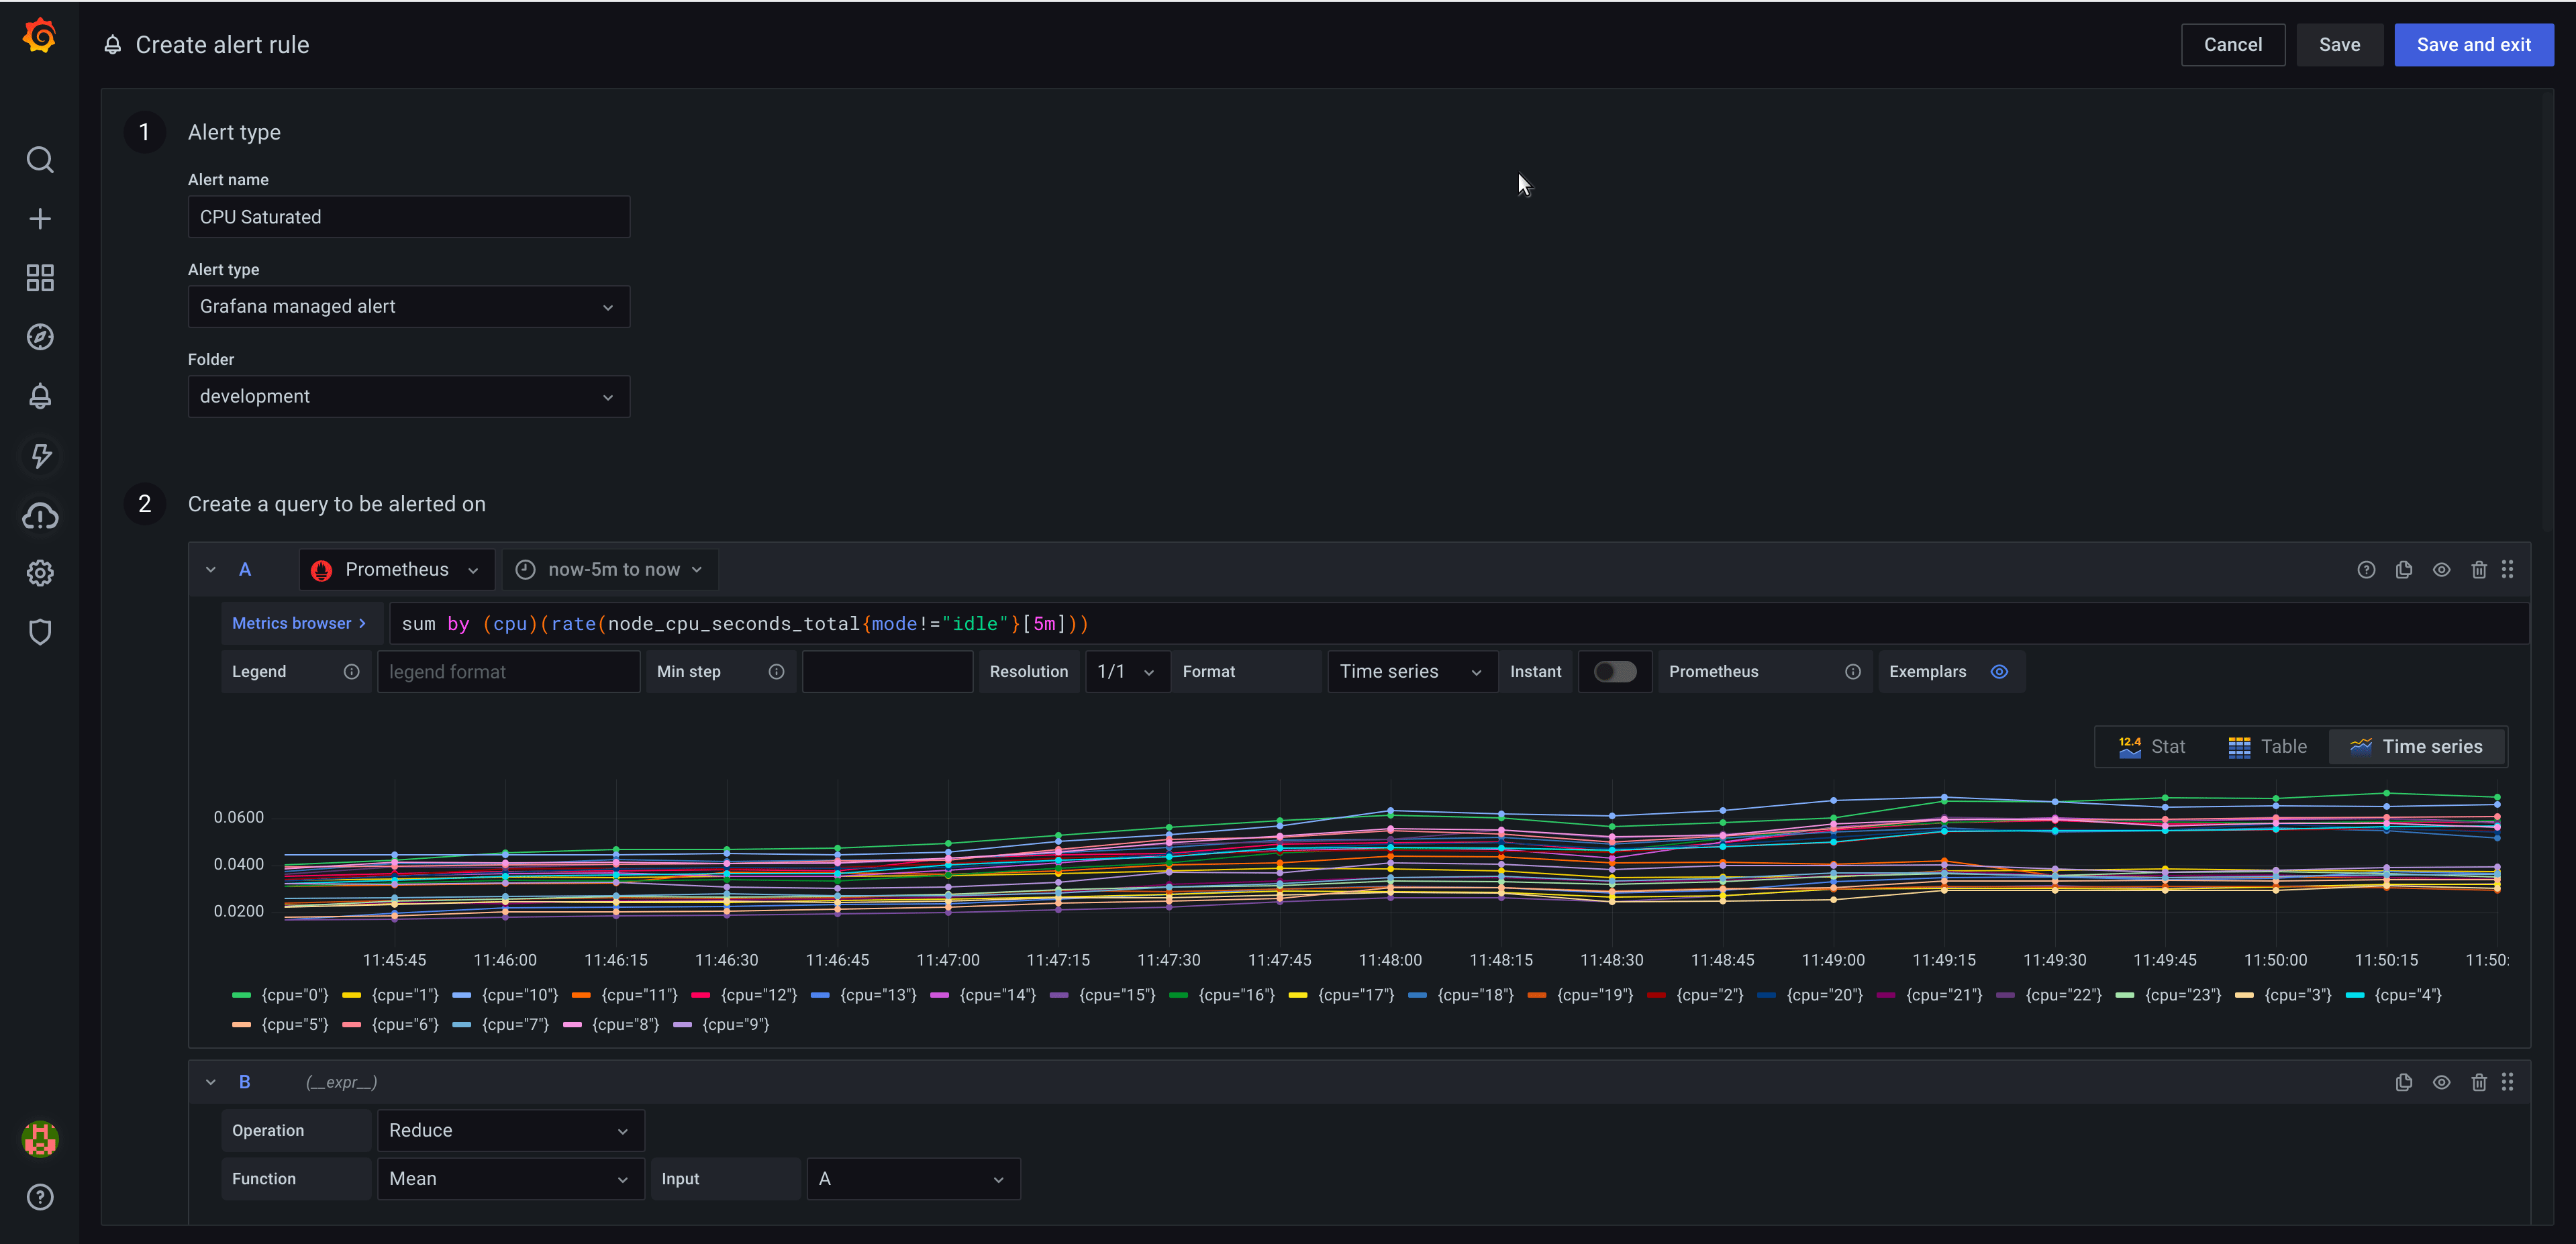
Task: Click the Save and exit button
Action: (x=2473, y=45)
